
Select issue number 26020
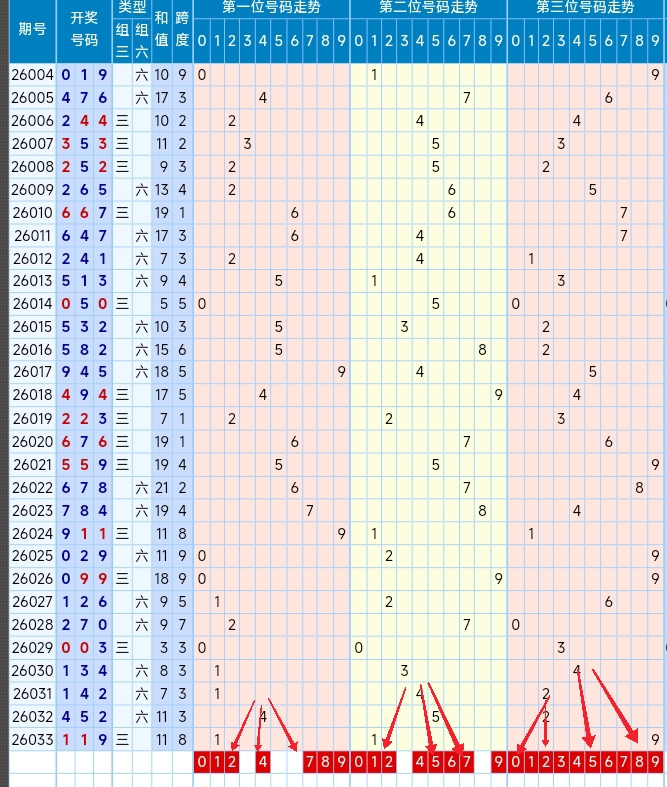(33, 442)
